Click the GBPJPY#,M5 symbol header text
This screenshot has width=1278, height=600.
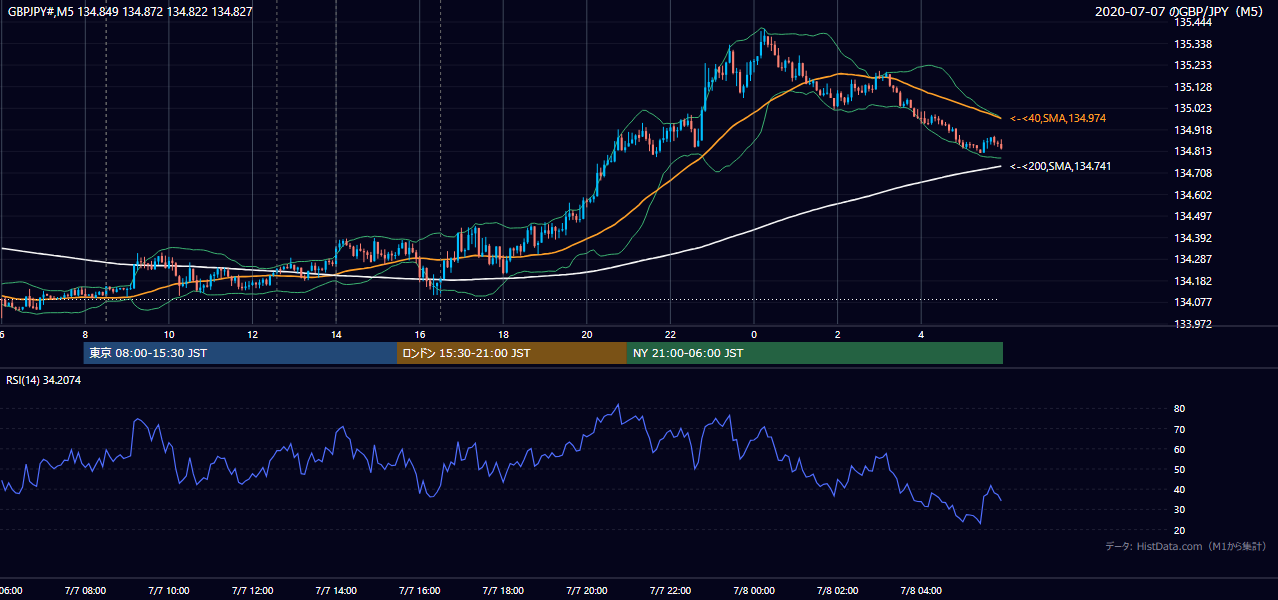tap(130, 12)
